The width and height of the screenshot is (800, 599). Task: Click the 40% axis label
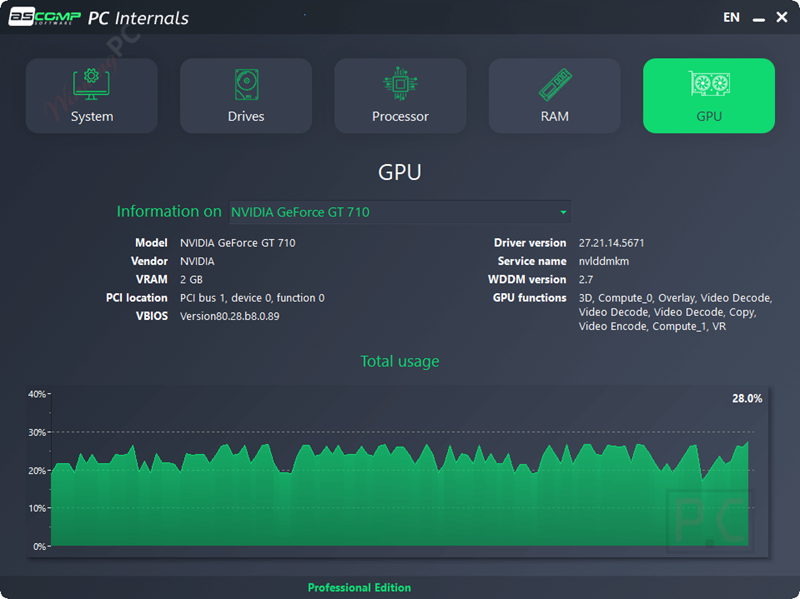click(x=37, y=394)
